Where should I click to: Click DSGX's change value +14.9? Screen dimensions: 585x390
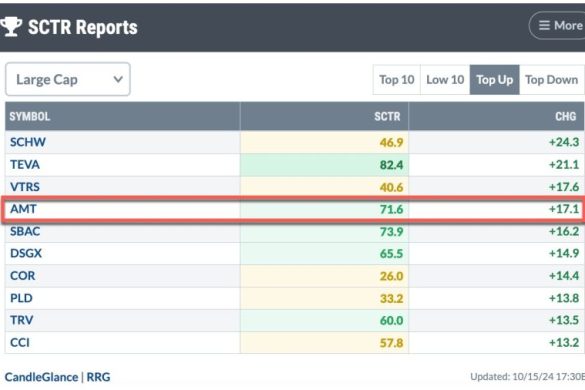click(x=564, y=253)
